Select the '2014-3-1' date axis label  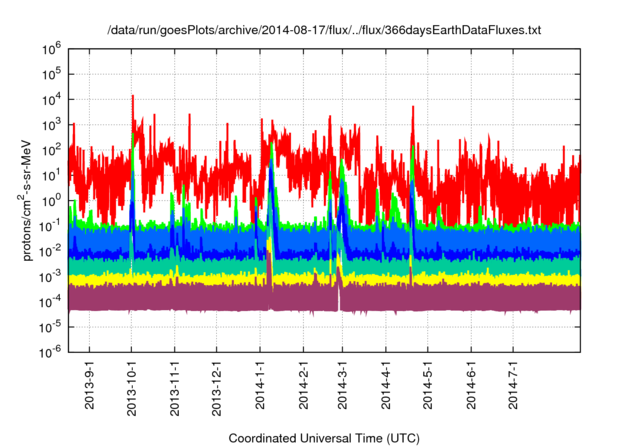342,386
